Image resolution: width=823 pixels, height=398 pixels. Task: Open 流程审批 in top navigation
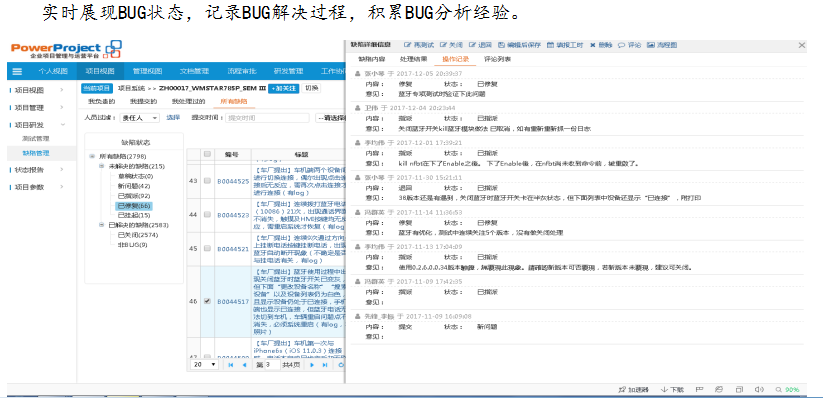[x=242, y=72]
